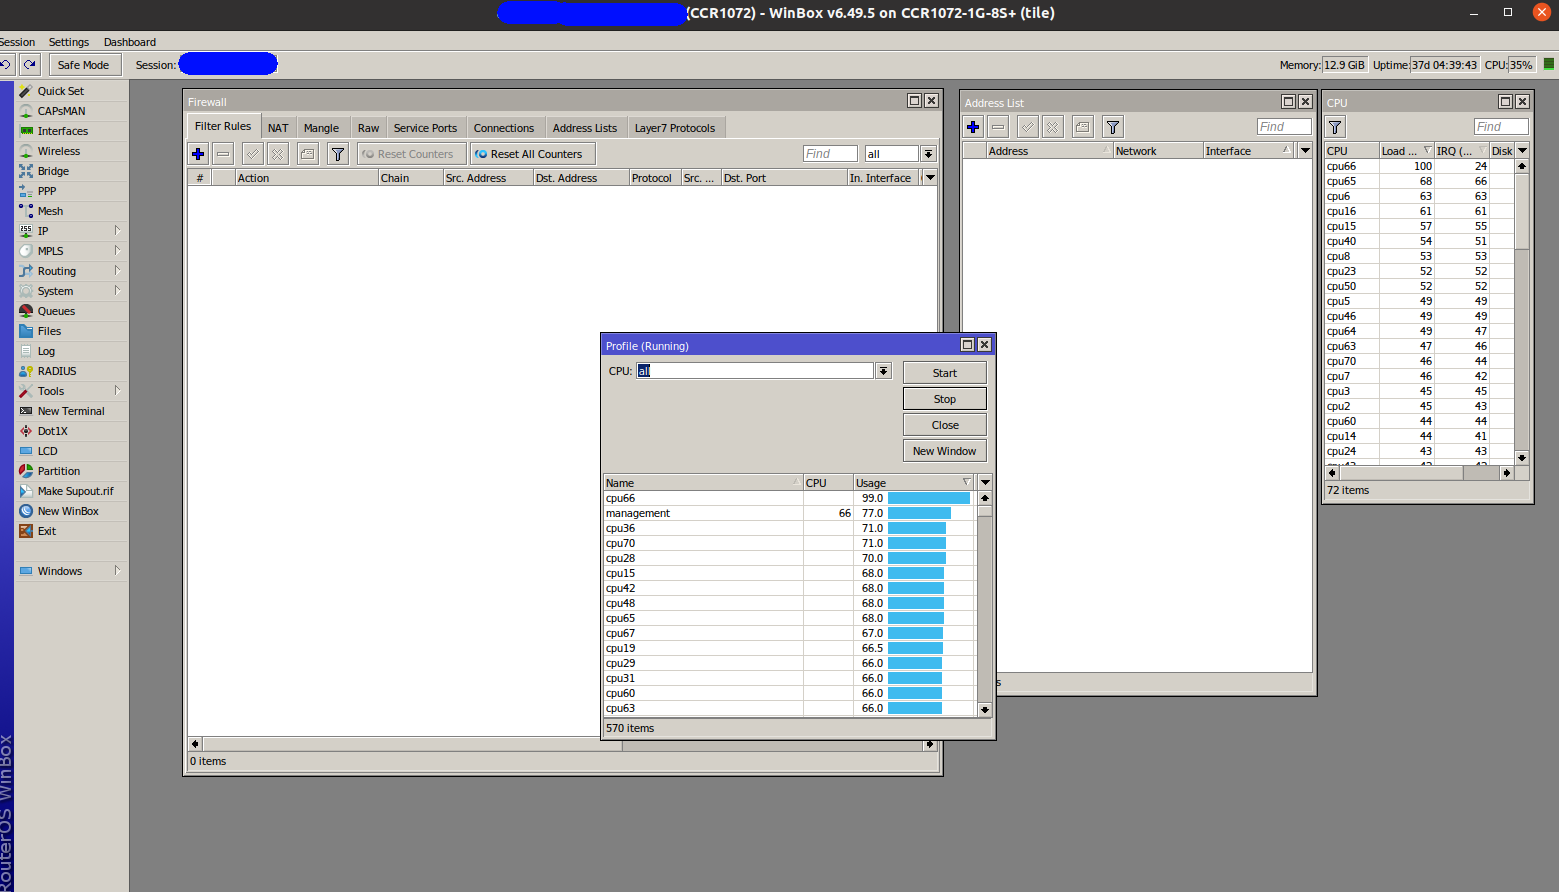Expand the Windows submenu in the sidebar
The height and width of the screenshot is (892, 1559).
point(72,571)
